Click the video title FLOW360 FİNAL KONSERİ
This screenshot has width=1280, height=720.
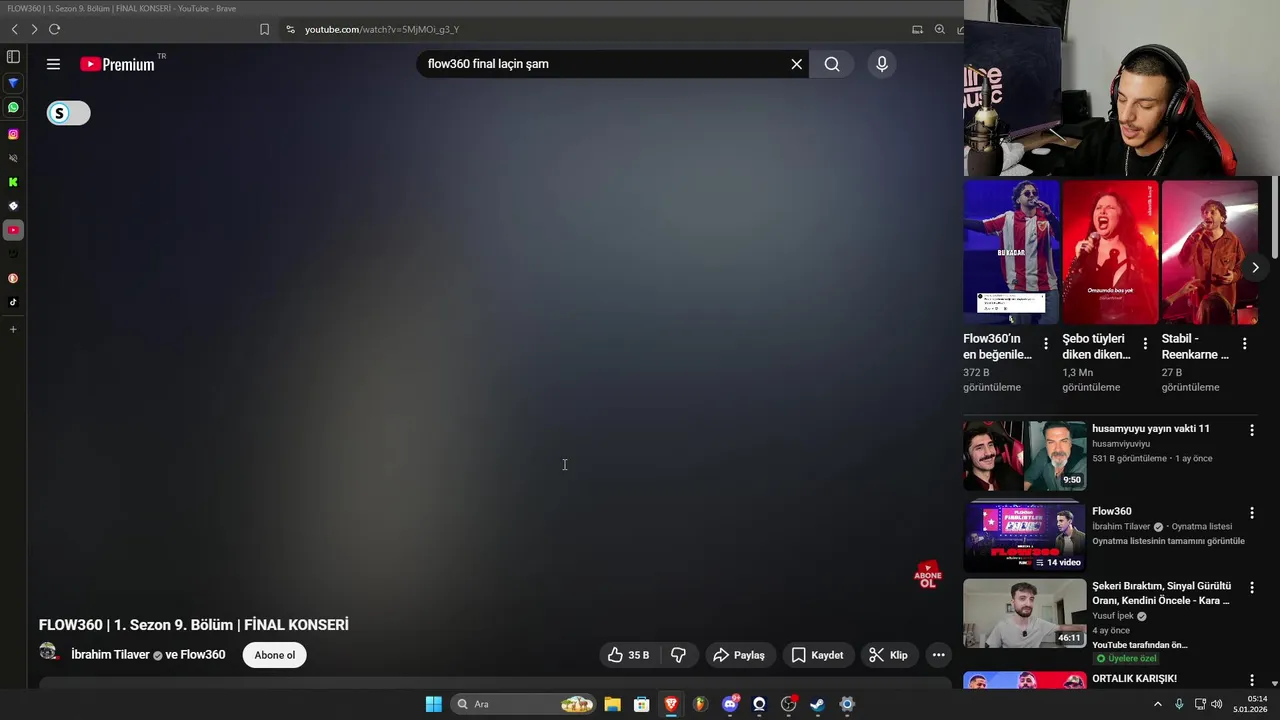coord(194,625)
